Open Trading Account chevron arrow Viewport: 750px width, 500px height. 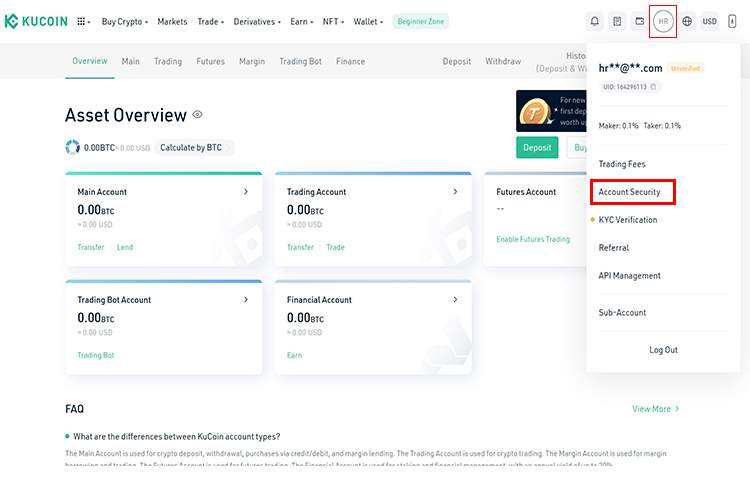coord(455,191)
